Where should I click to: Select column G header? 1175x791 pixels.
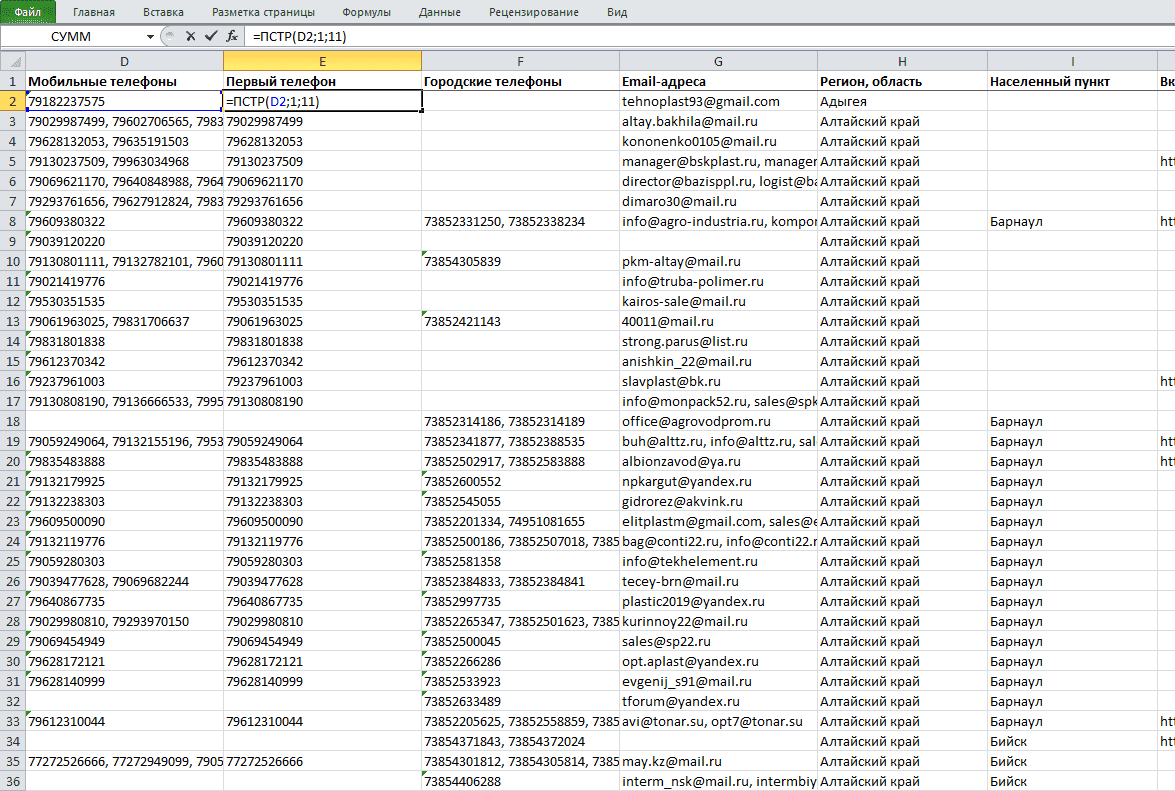tap(718, 61)
